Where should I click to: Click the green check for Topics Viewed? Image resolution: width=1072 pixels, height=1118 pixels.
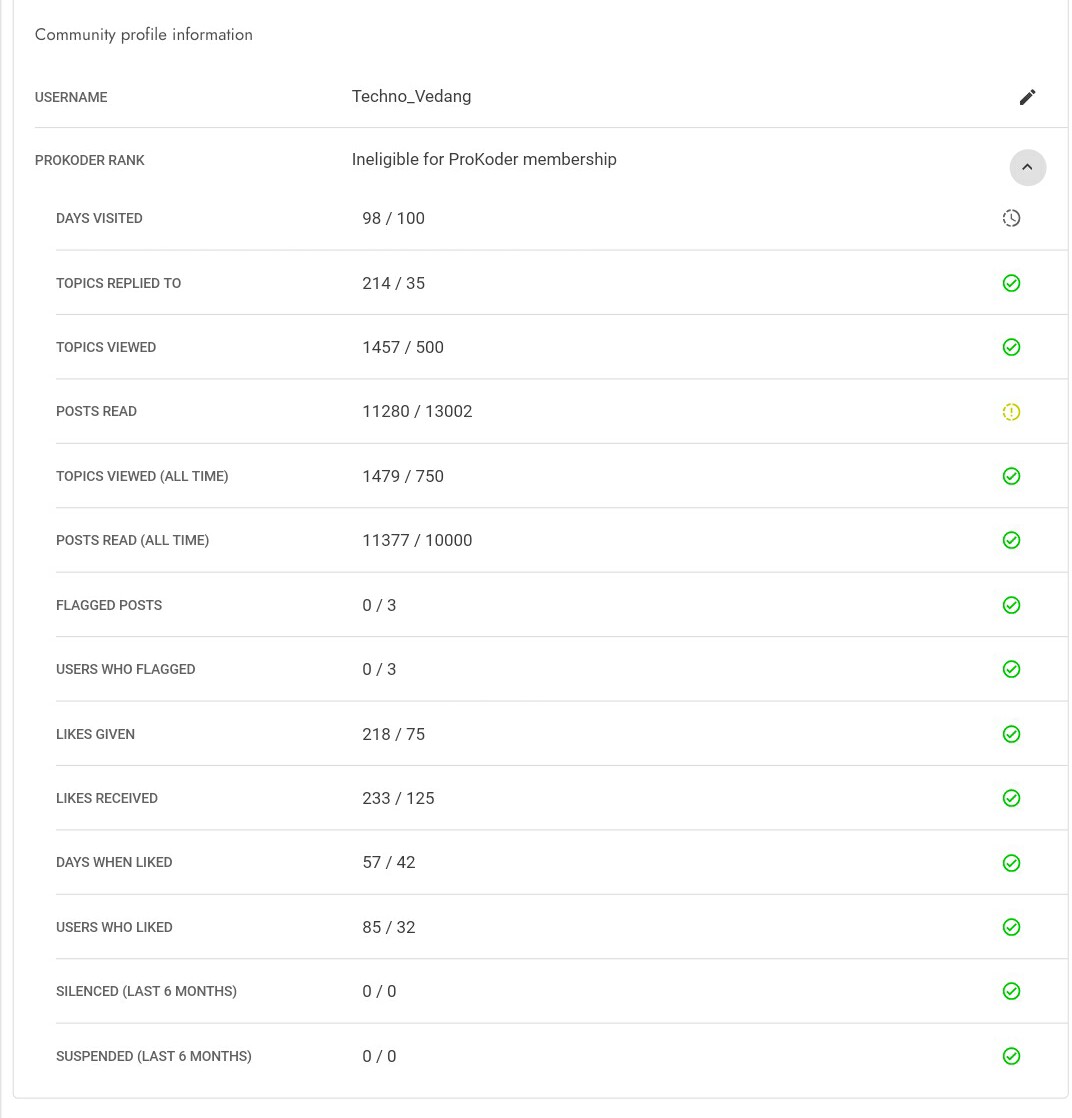pos(1011,347)
